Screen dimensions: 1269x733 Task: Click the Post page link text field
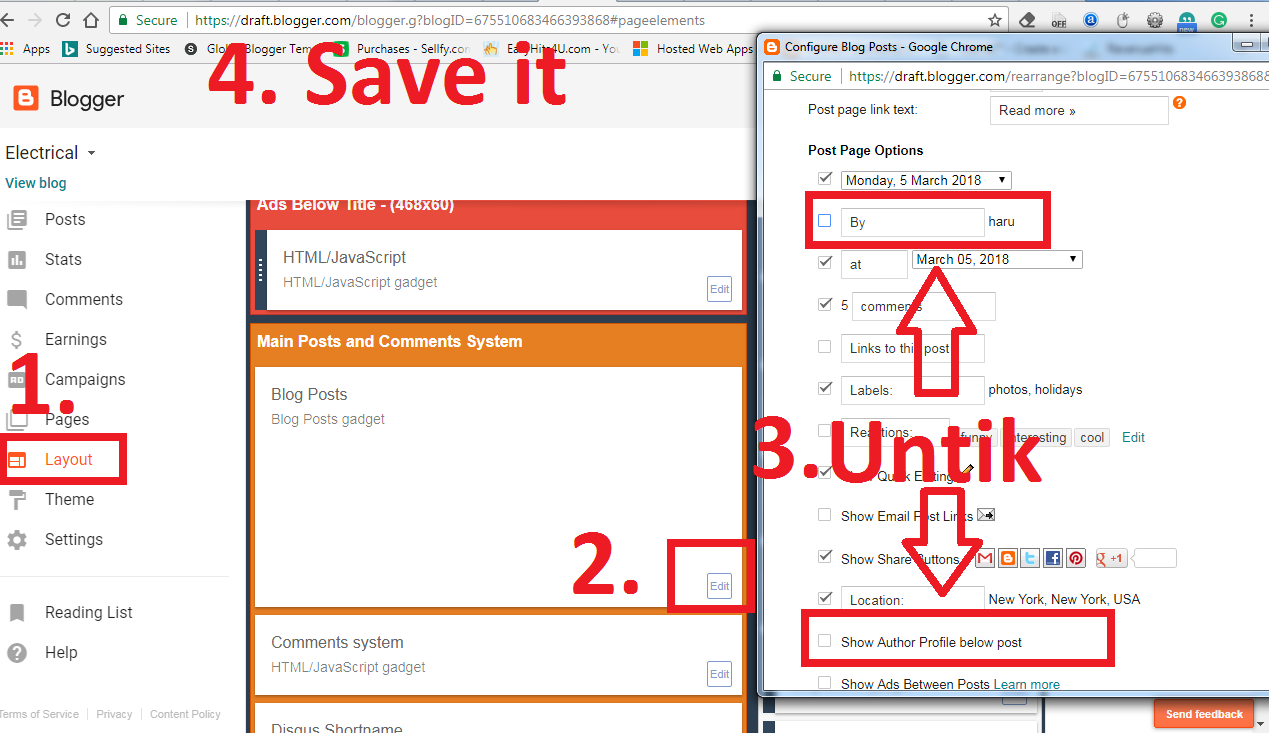pos(1080,110)
